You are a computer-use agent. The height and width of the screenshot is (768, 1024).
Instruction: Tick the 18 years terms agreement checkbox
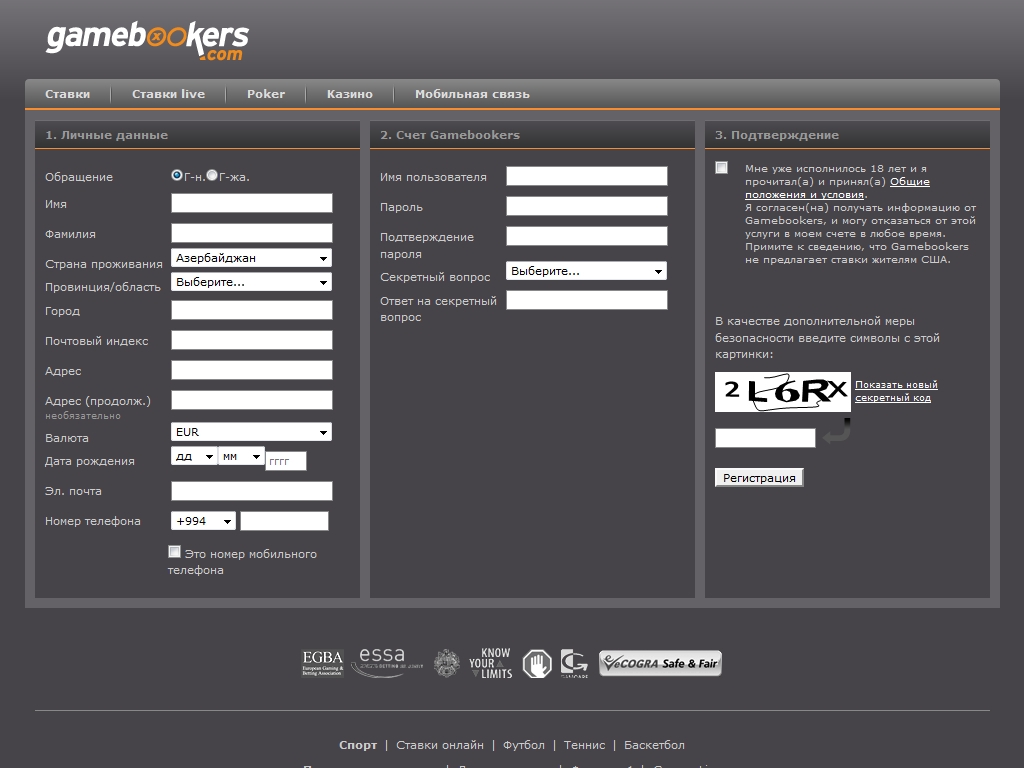coord(722,168)
